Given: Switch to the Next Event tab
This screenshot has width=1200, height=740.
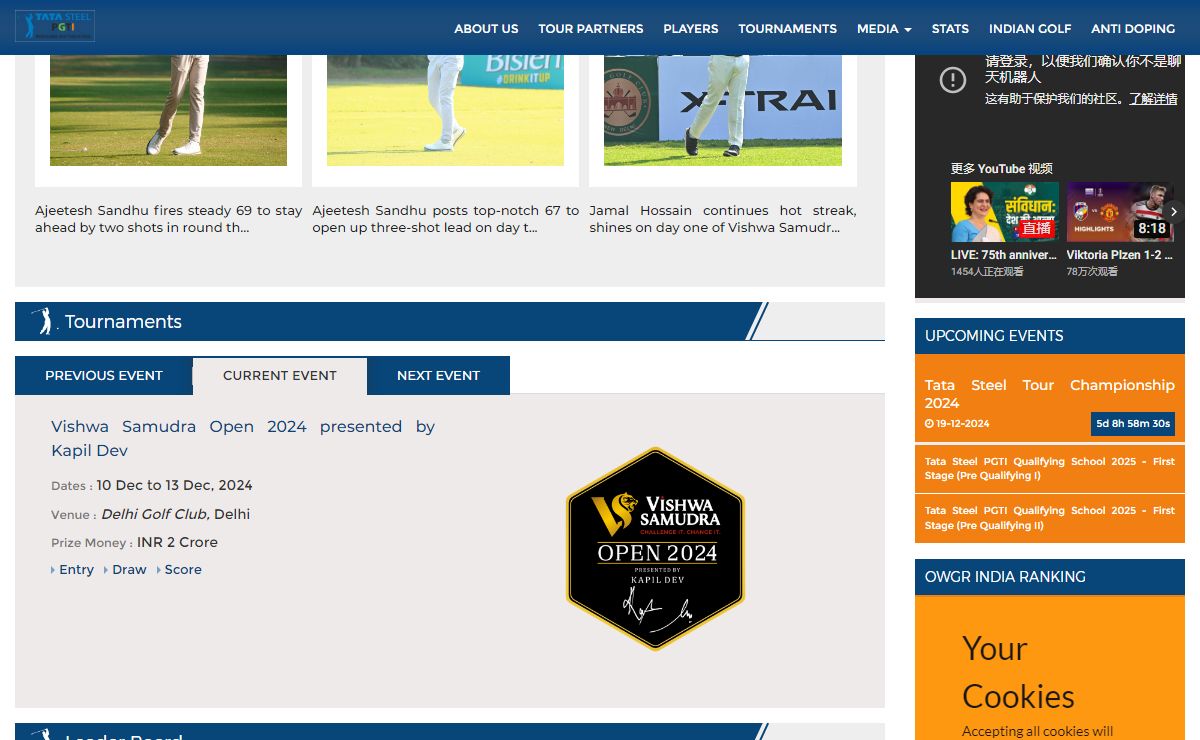Looking at the screenshot, I should [438, 375].
